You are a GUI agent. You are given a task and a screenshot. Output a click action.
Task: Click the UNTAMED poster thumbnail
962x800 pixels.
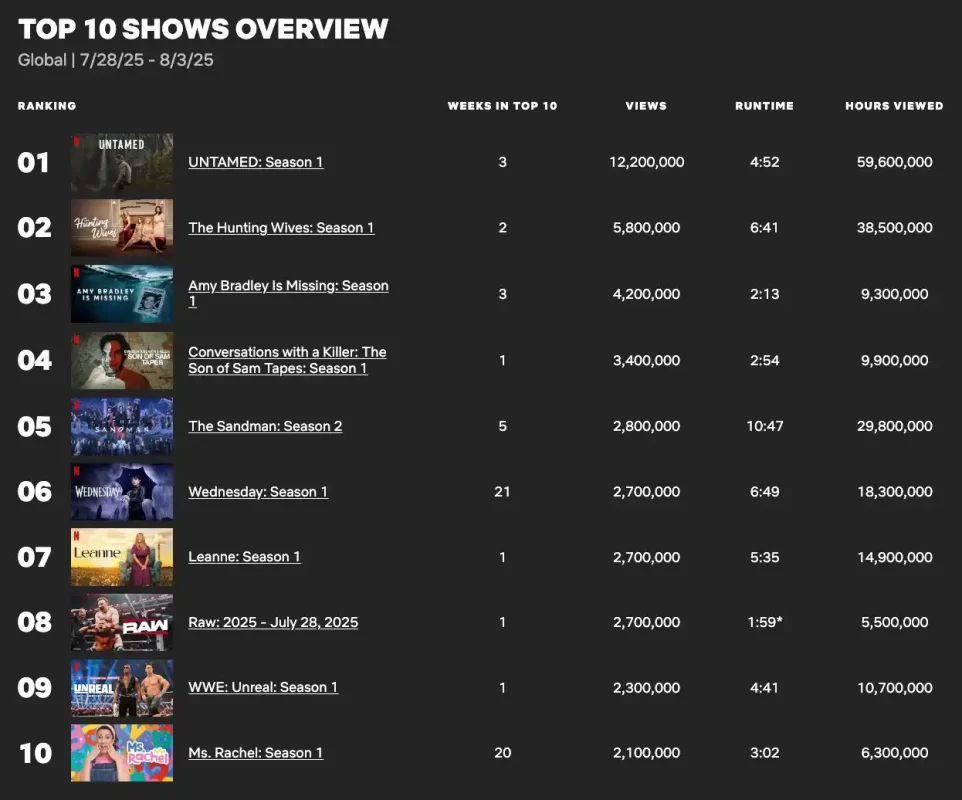click(122, 163)
